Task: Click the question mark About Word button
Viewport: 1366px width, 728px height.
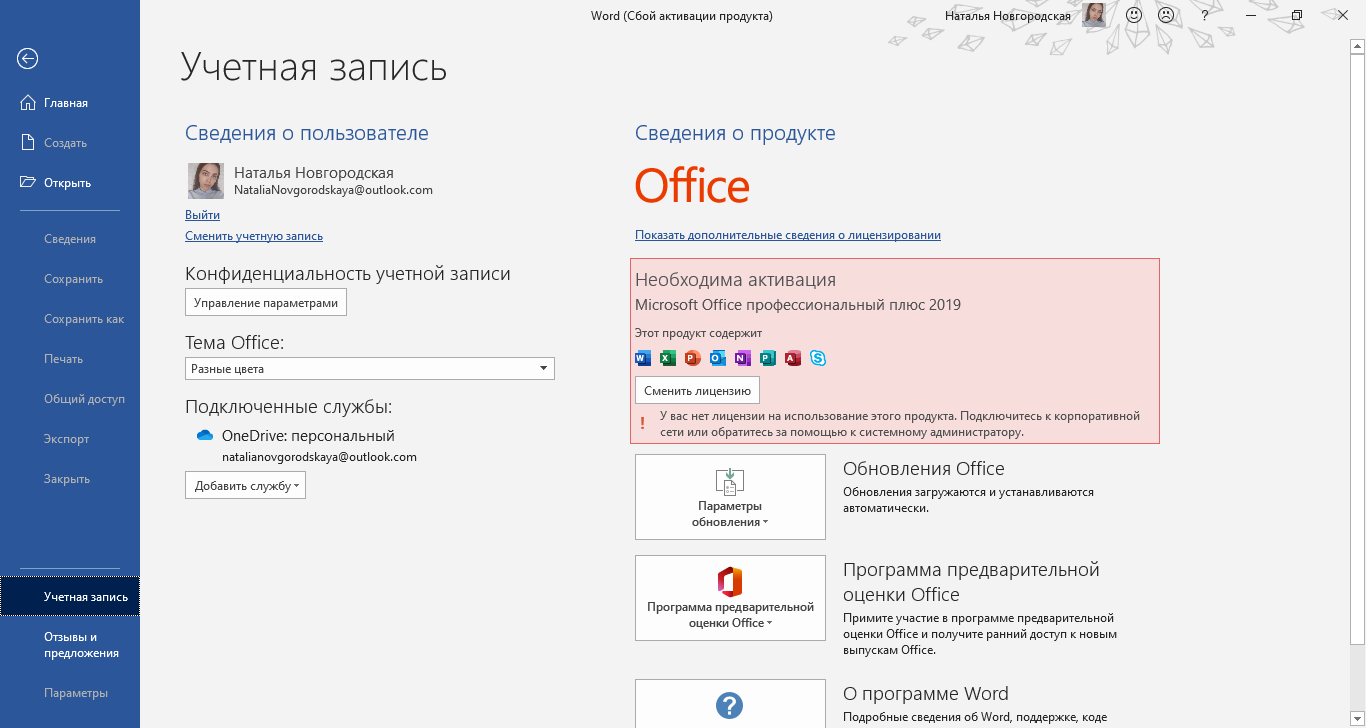Action: tap(730, 703)
